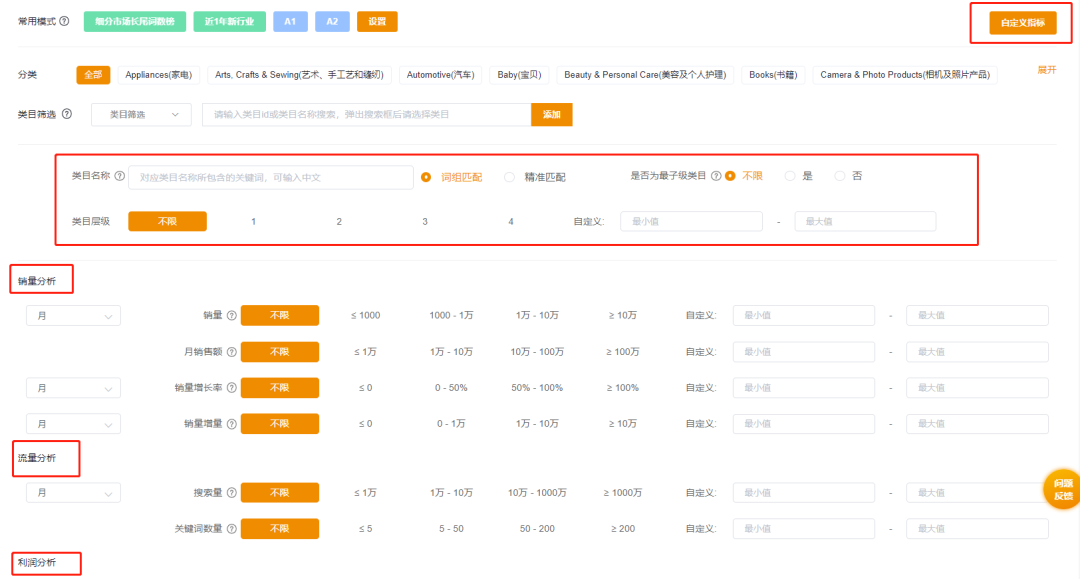Select 不限 radio for 最子级类目

[x=730, y=176]
